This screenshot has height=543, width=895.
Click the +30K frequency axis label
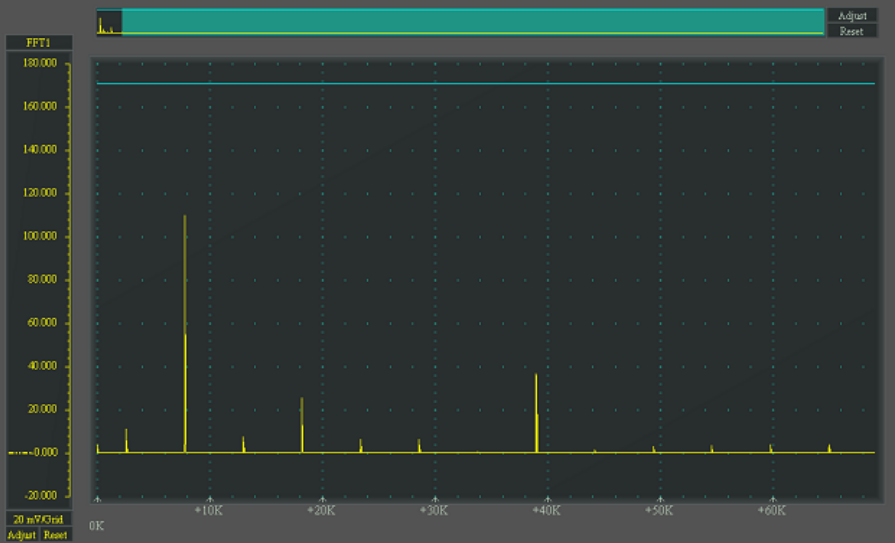pyautogui.click(x=433, y=510)
